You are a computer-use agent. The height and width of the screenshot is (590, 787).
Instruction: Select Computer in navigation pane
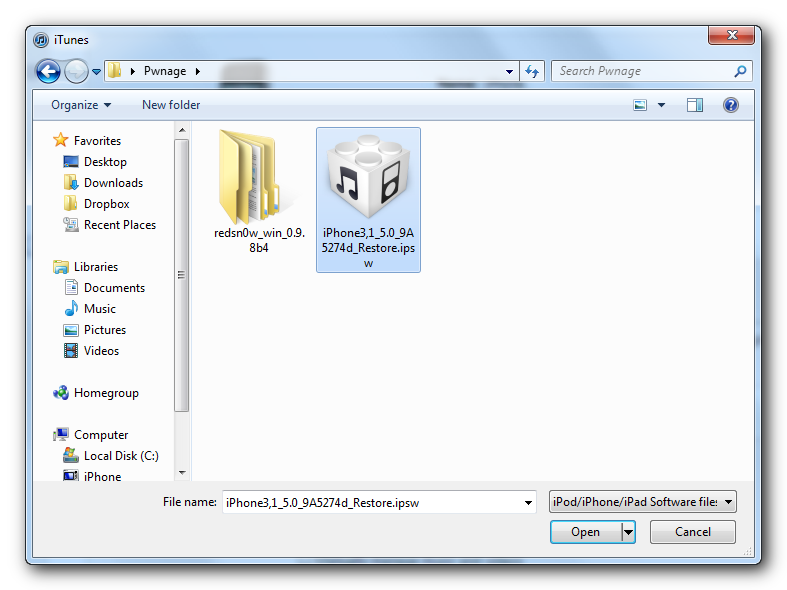(x=91, y=434)
